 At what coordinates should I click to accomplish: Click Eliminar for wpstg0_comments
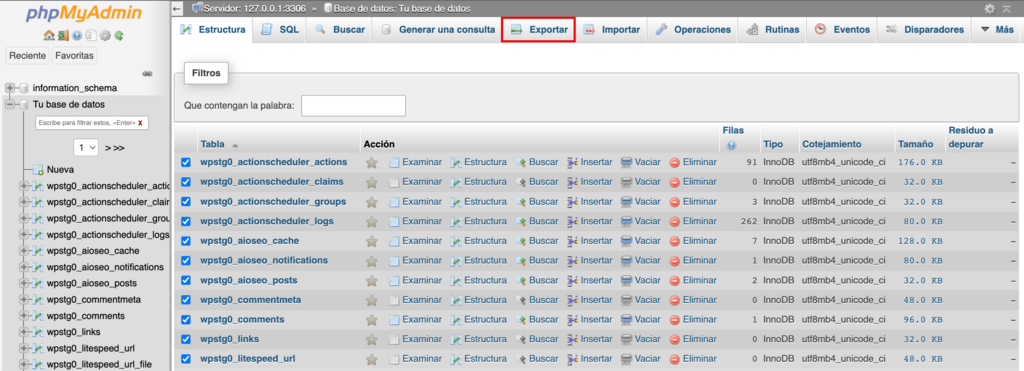(x=693, y=320)
